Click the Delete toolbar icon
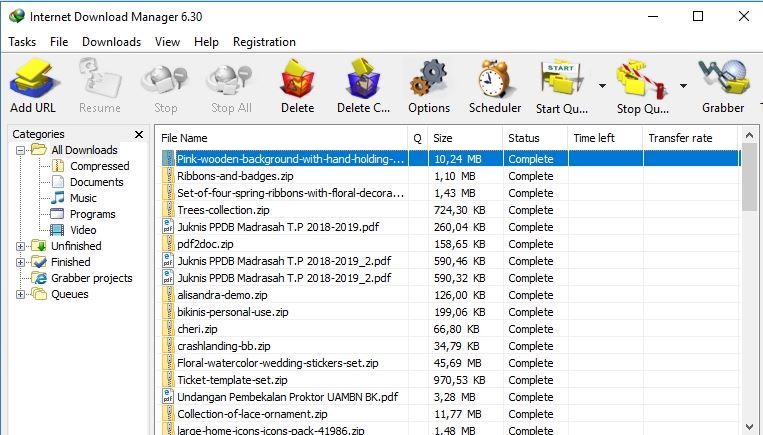Screen dimensions: 763x435 pos(297,79)
